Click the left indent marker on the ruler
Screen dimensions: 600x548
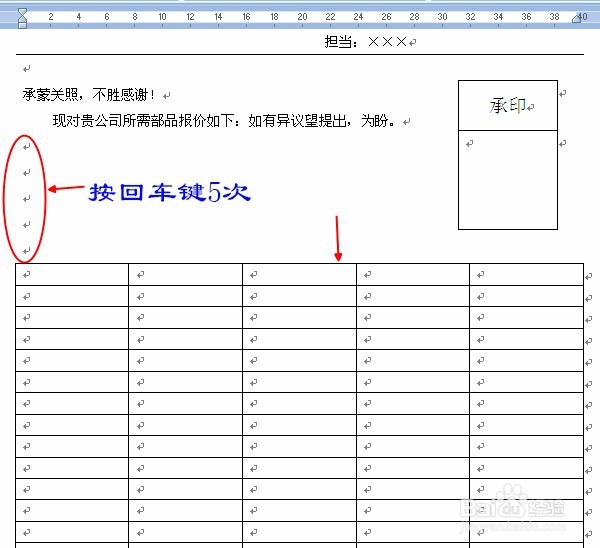(x=23, y=18)
